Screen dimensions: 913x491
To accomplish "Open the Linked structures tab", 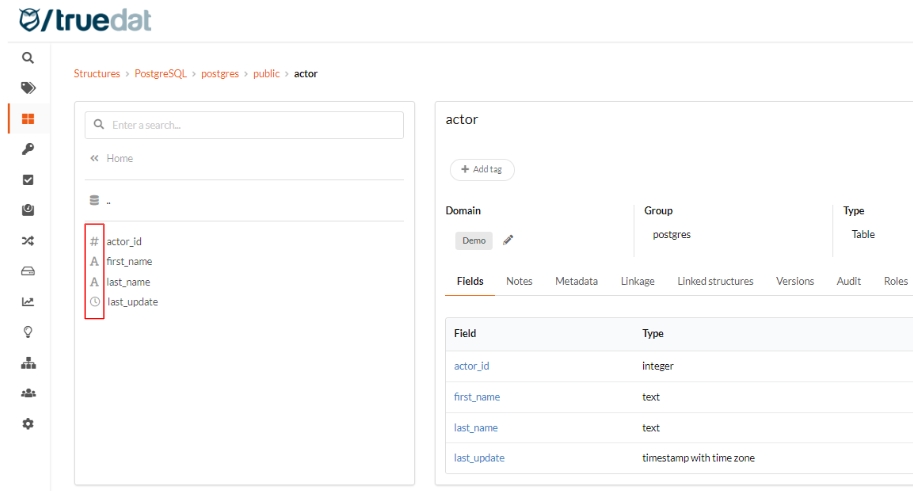I will [715, 281].
